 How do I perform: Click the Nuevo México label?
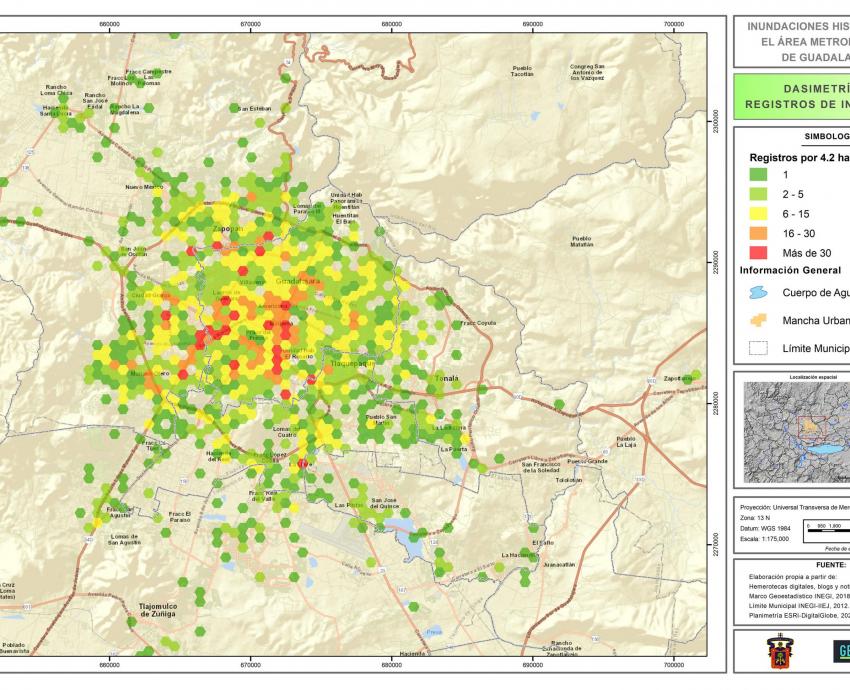coord(144,186)
